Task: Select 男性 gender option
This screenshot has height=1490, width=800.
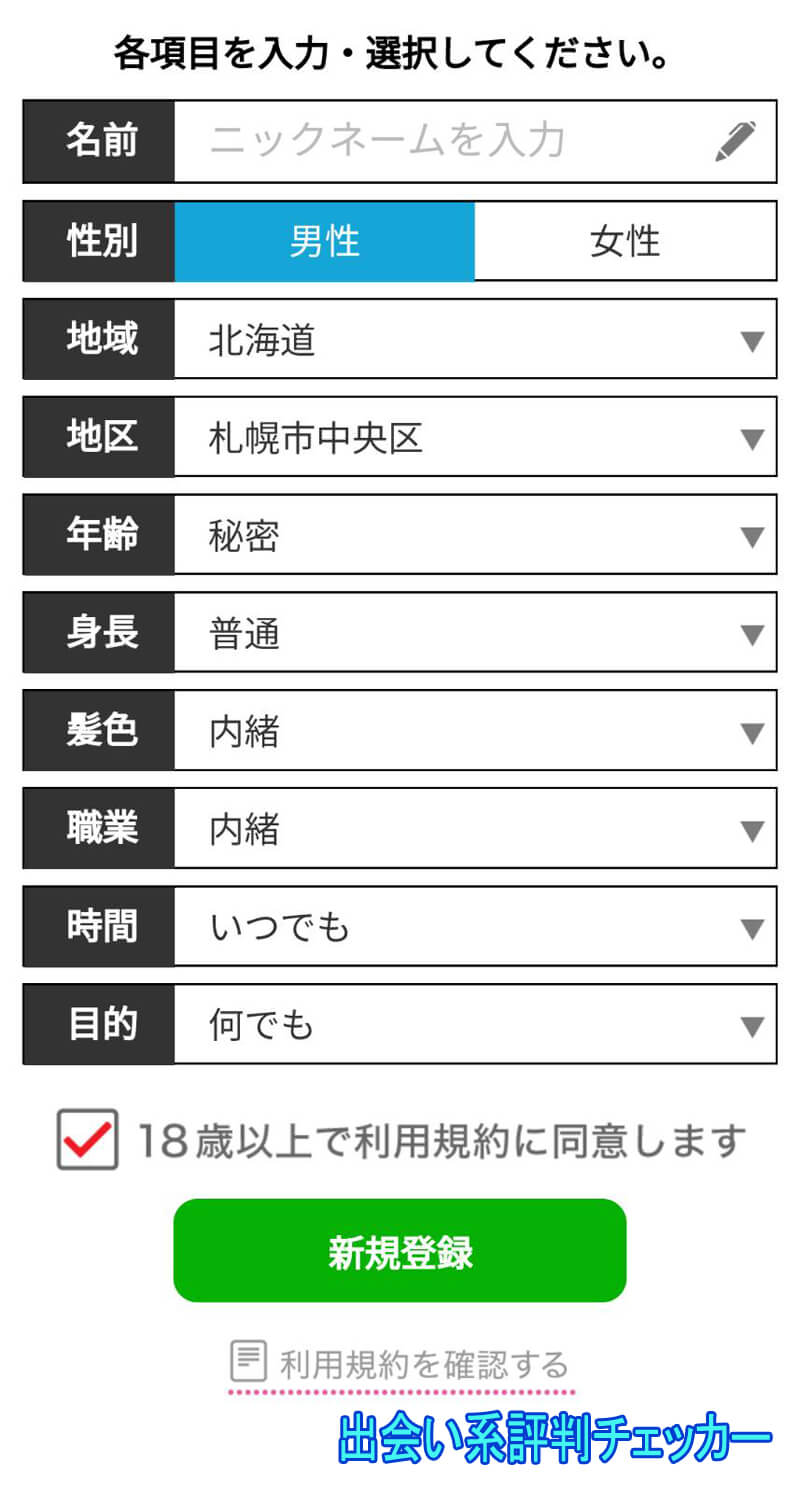Action: [x=324, y=242]
